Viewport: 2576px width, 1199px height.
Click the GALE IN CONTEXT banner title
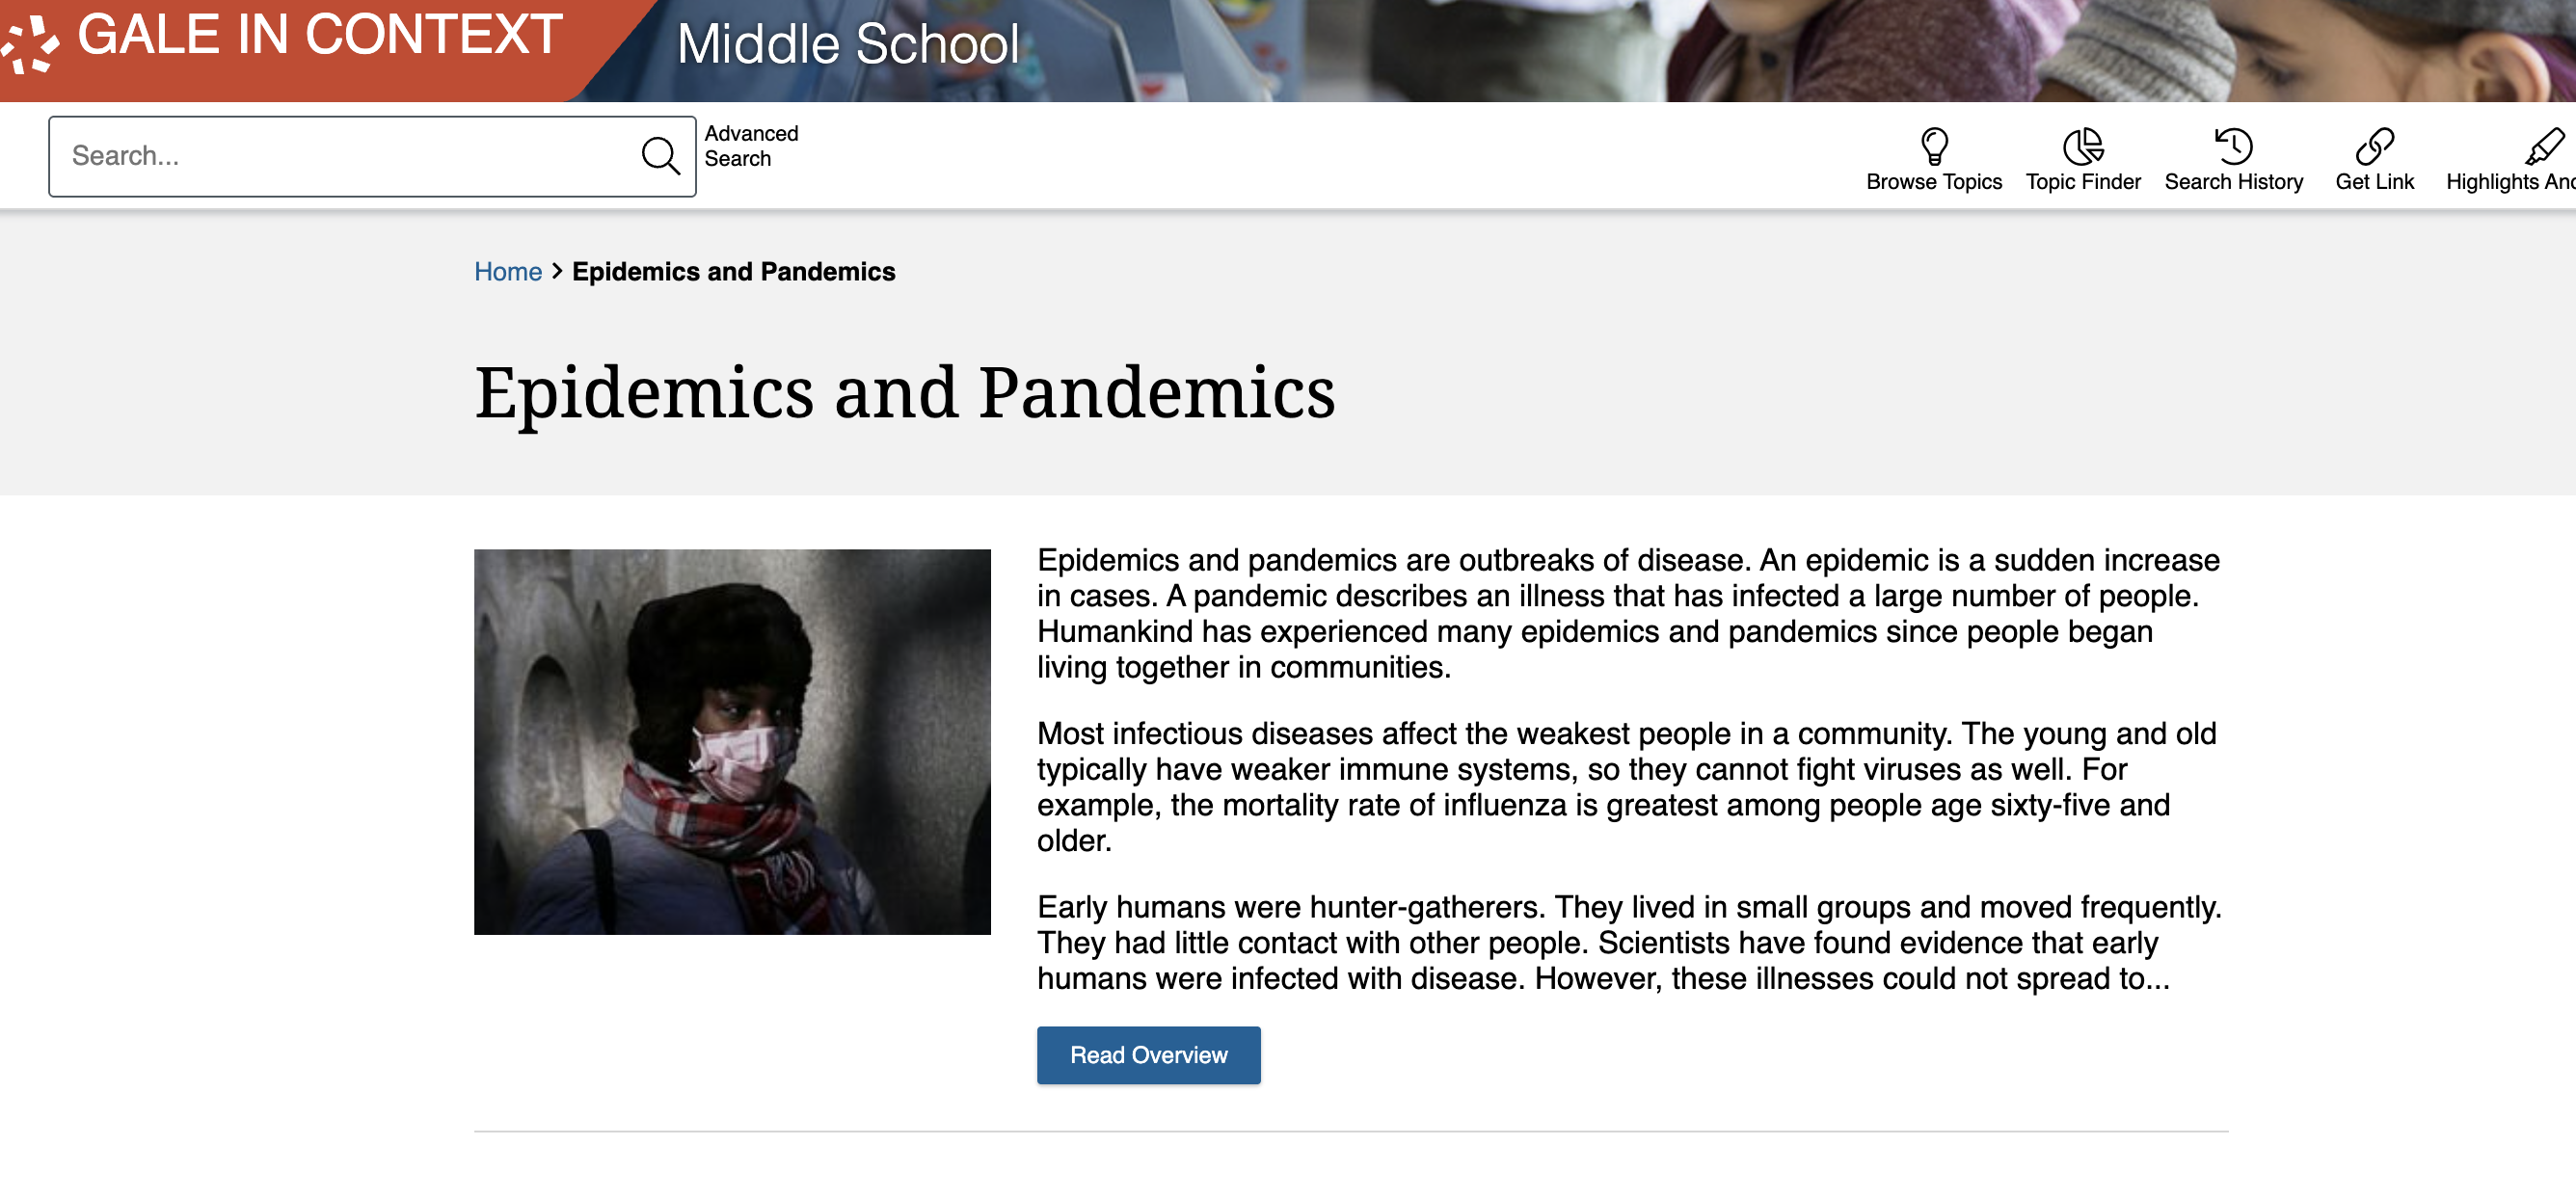click(320, 36)
